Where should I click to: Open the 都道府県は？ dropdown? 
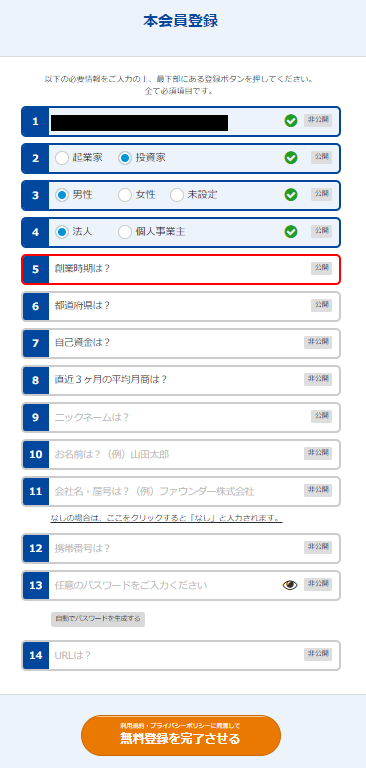pos(181,306)
